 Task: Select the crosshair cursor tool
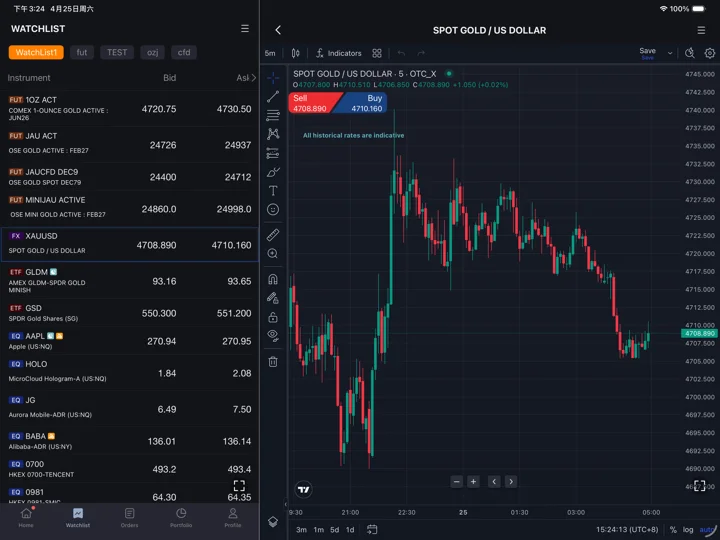tap(273, 78)
